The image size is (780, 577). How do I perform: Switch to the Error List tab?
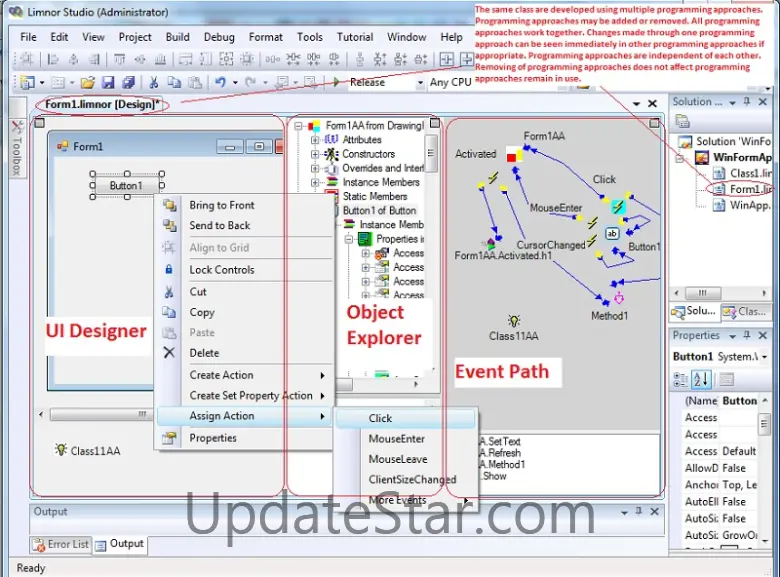point(61,544)
